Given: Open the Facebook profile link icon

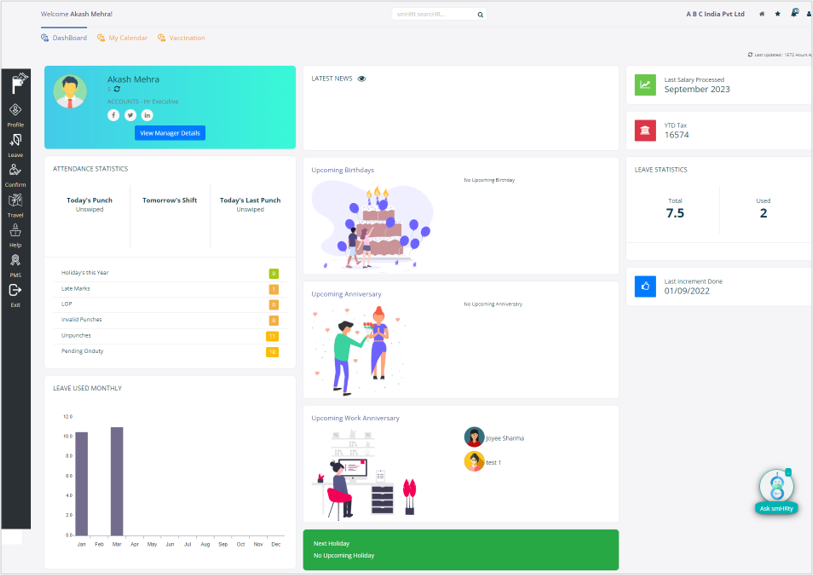Looking at the screenshot, I should [114, 115].
